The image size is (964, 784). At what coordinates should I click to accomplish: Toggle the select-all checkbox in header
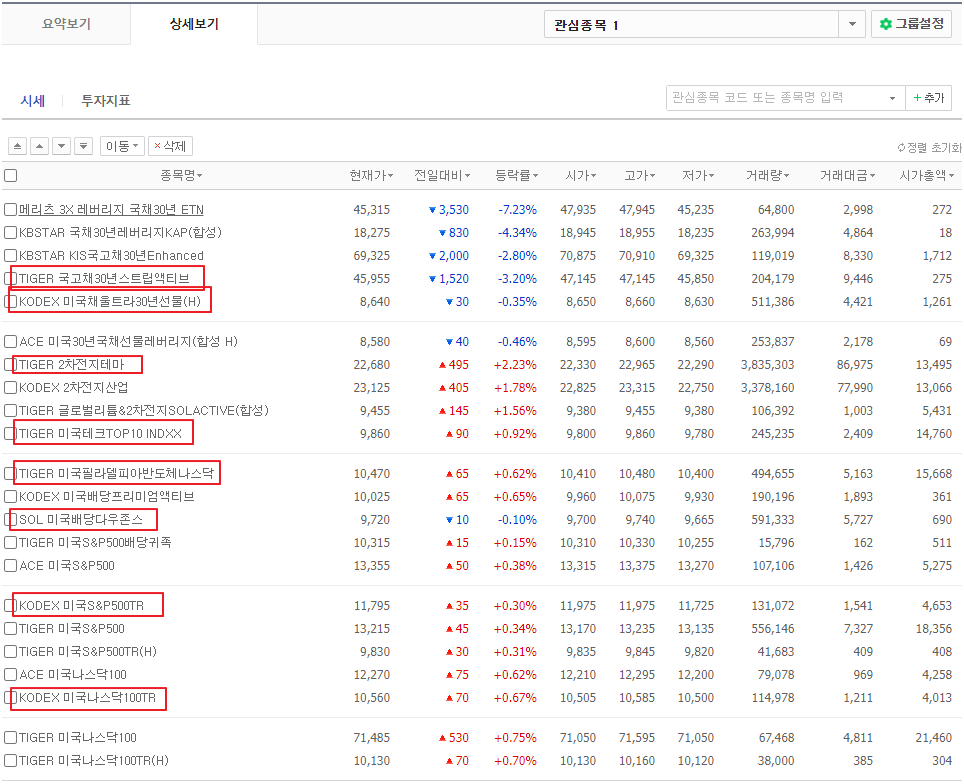pyautogui.click(x=10, y=176)
